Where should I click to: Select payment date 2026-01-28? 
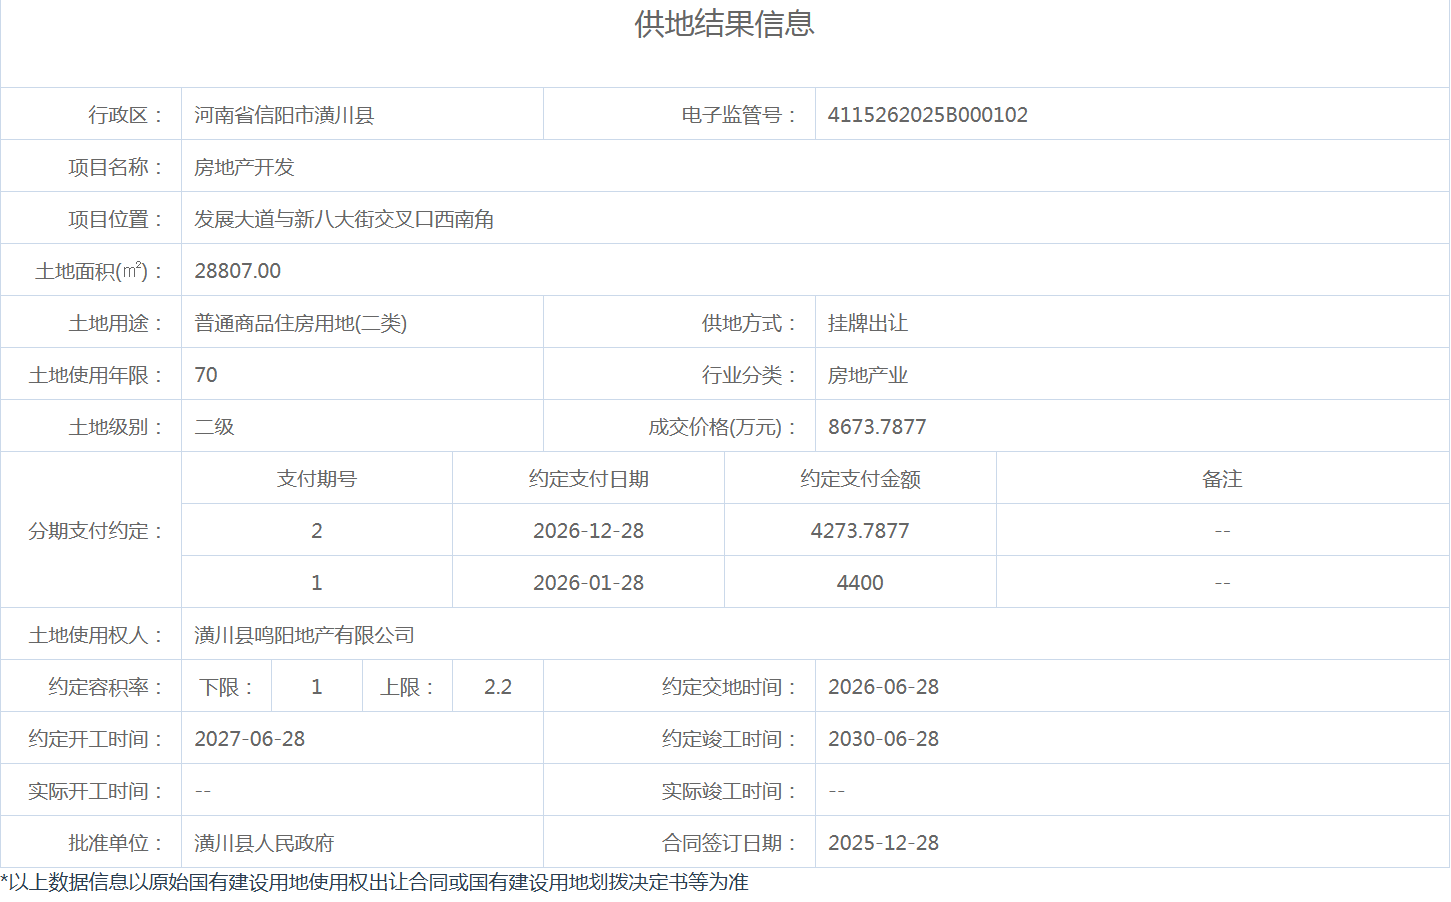pos(589,583)
